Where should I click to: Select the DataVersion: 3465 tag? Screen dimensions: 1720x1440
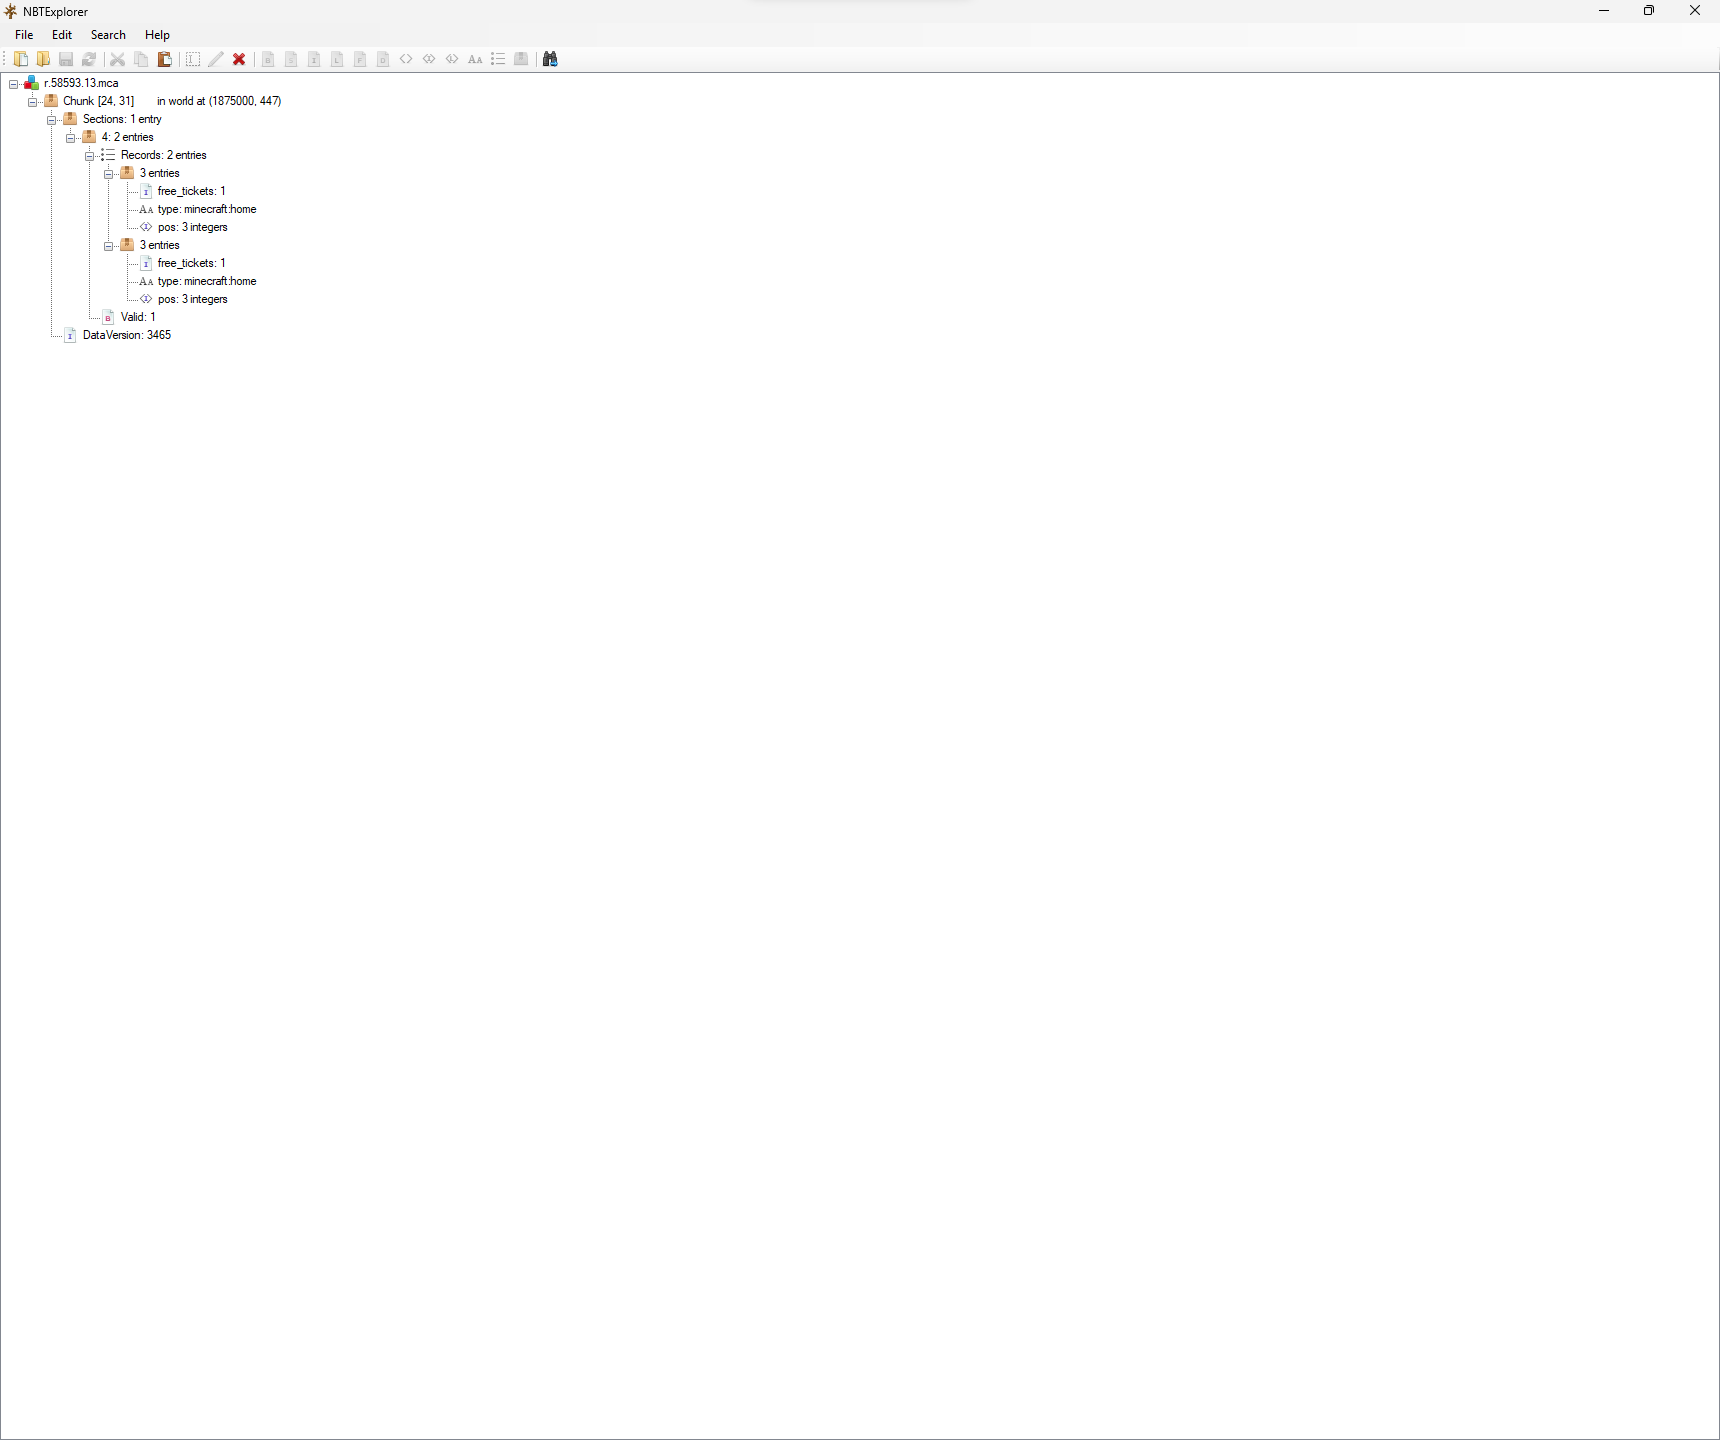126,335
